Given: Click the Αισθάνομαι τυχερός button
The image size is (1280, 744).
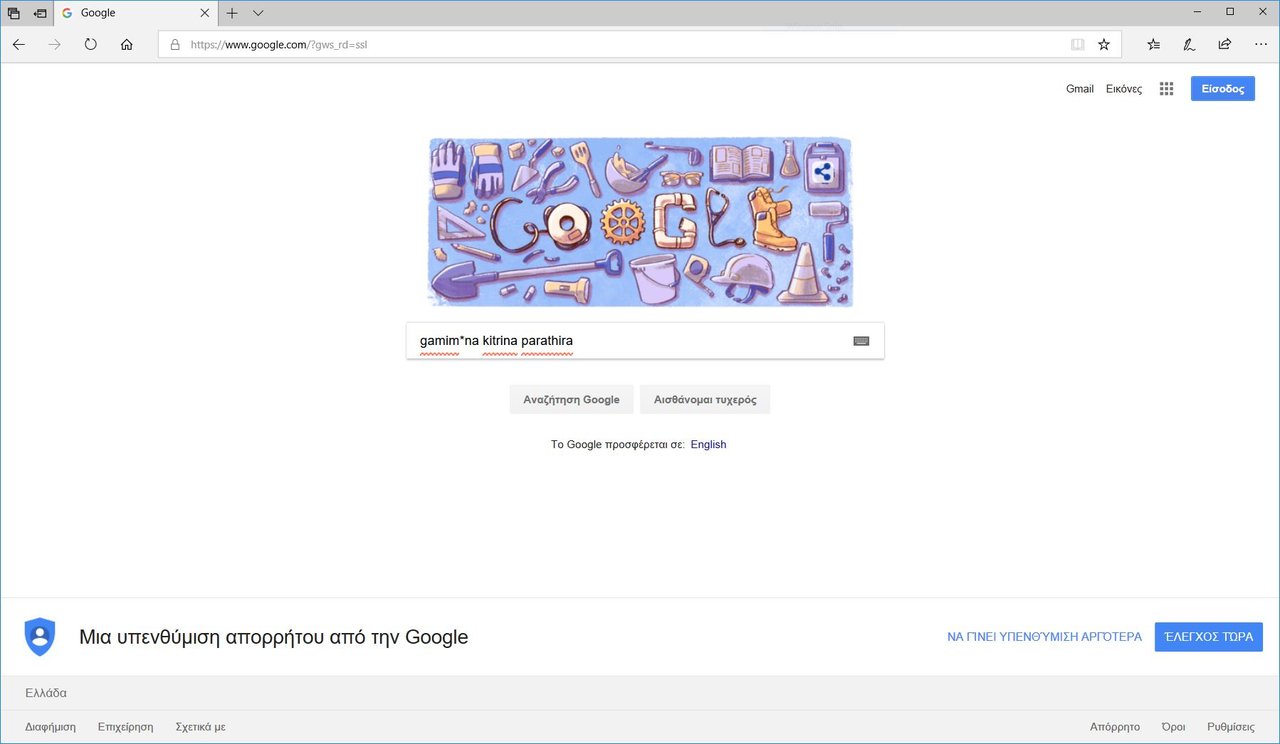Looking at the screenshot, I should 705,399.
